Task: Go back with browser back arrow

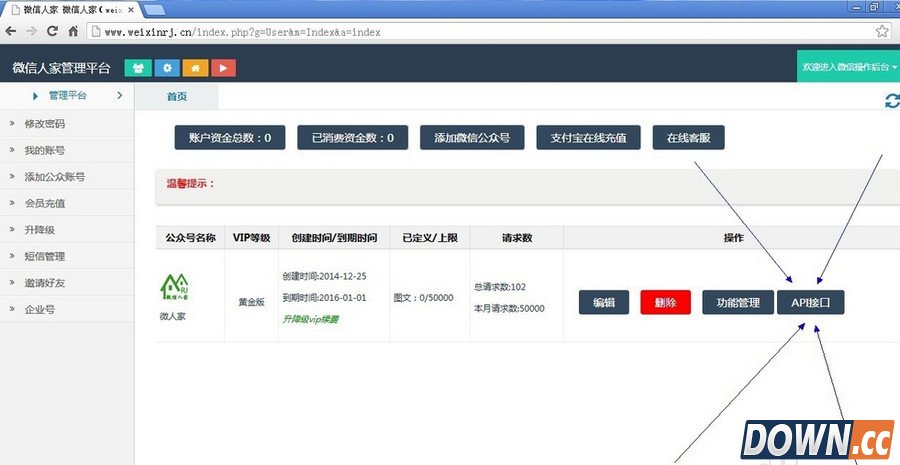Action: tap(11, 32)
